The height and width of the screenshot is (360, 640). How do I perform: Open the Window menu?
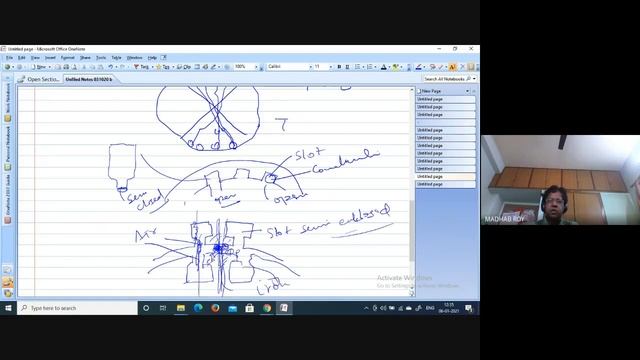point(134,58)
